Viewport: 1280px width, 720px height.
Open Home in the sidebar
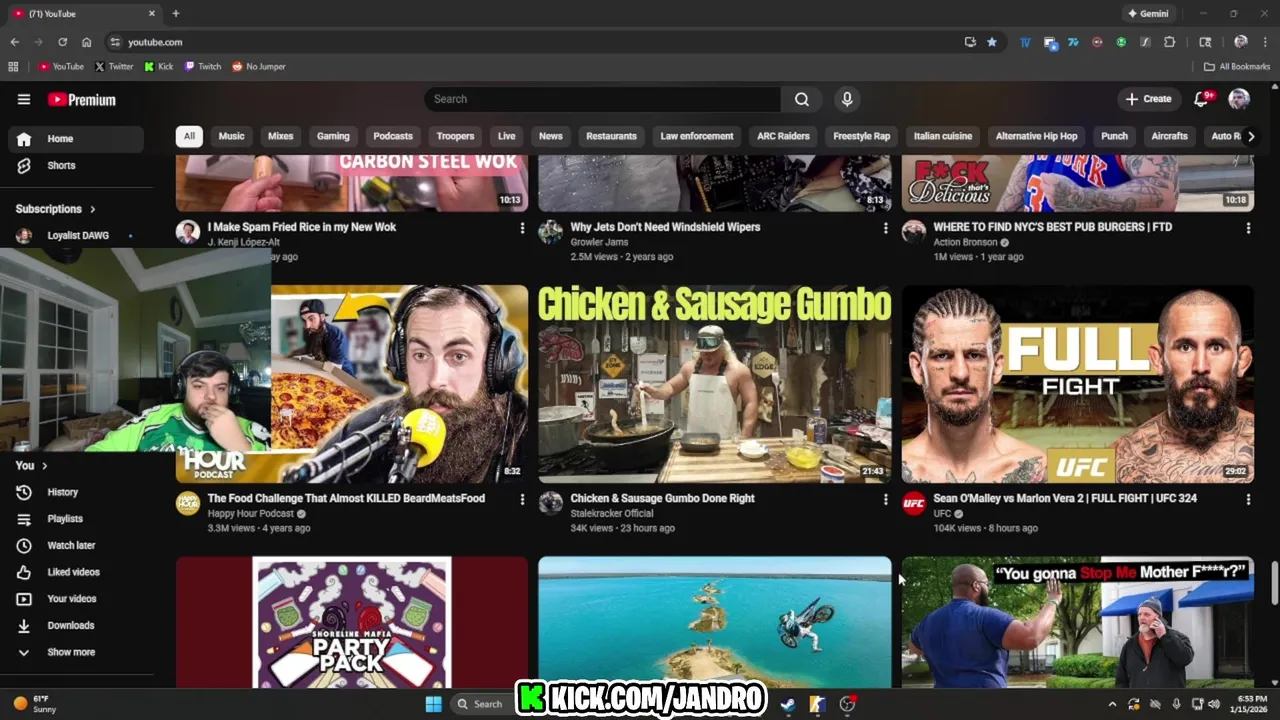tap(76, 139)
